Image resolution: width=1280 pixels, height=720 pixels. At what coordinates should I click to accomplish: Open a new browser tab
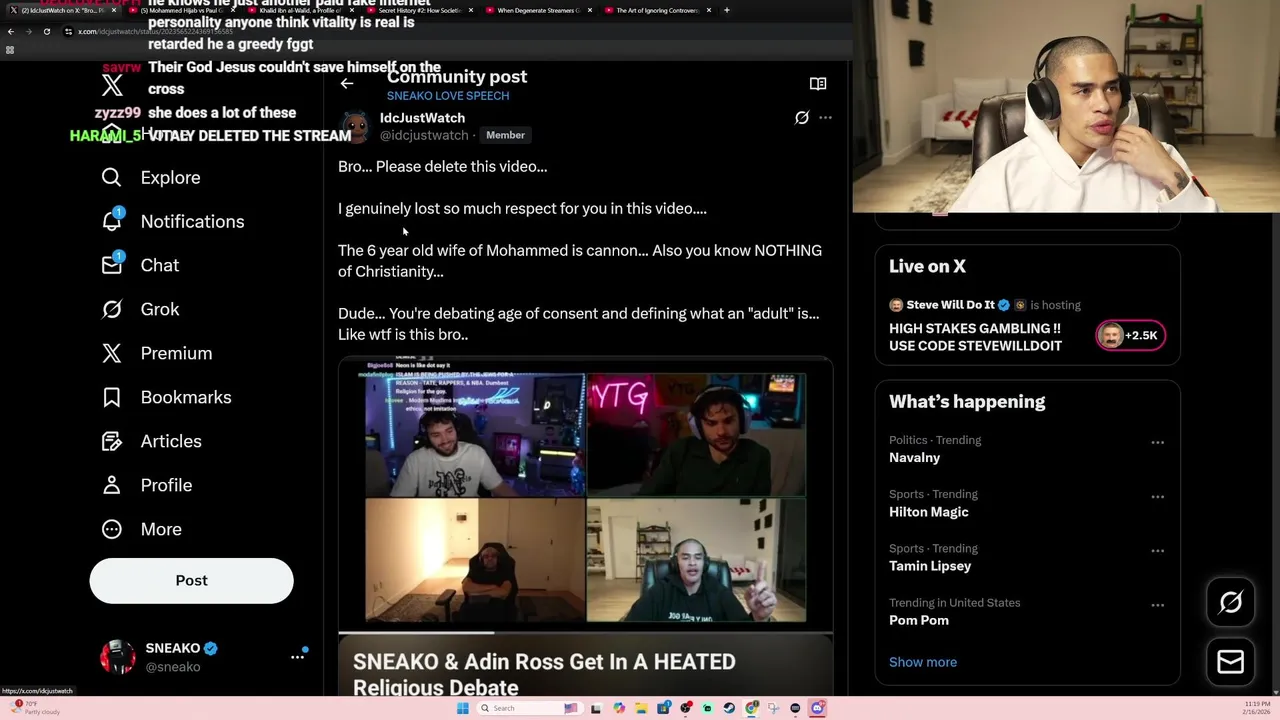pyautogui.click(x=727, y=10)
